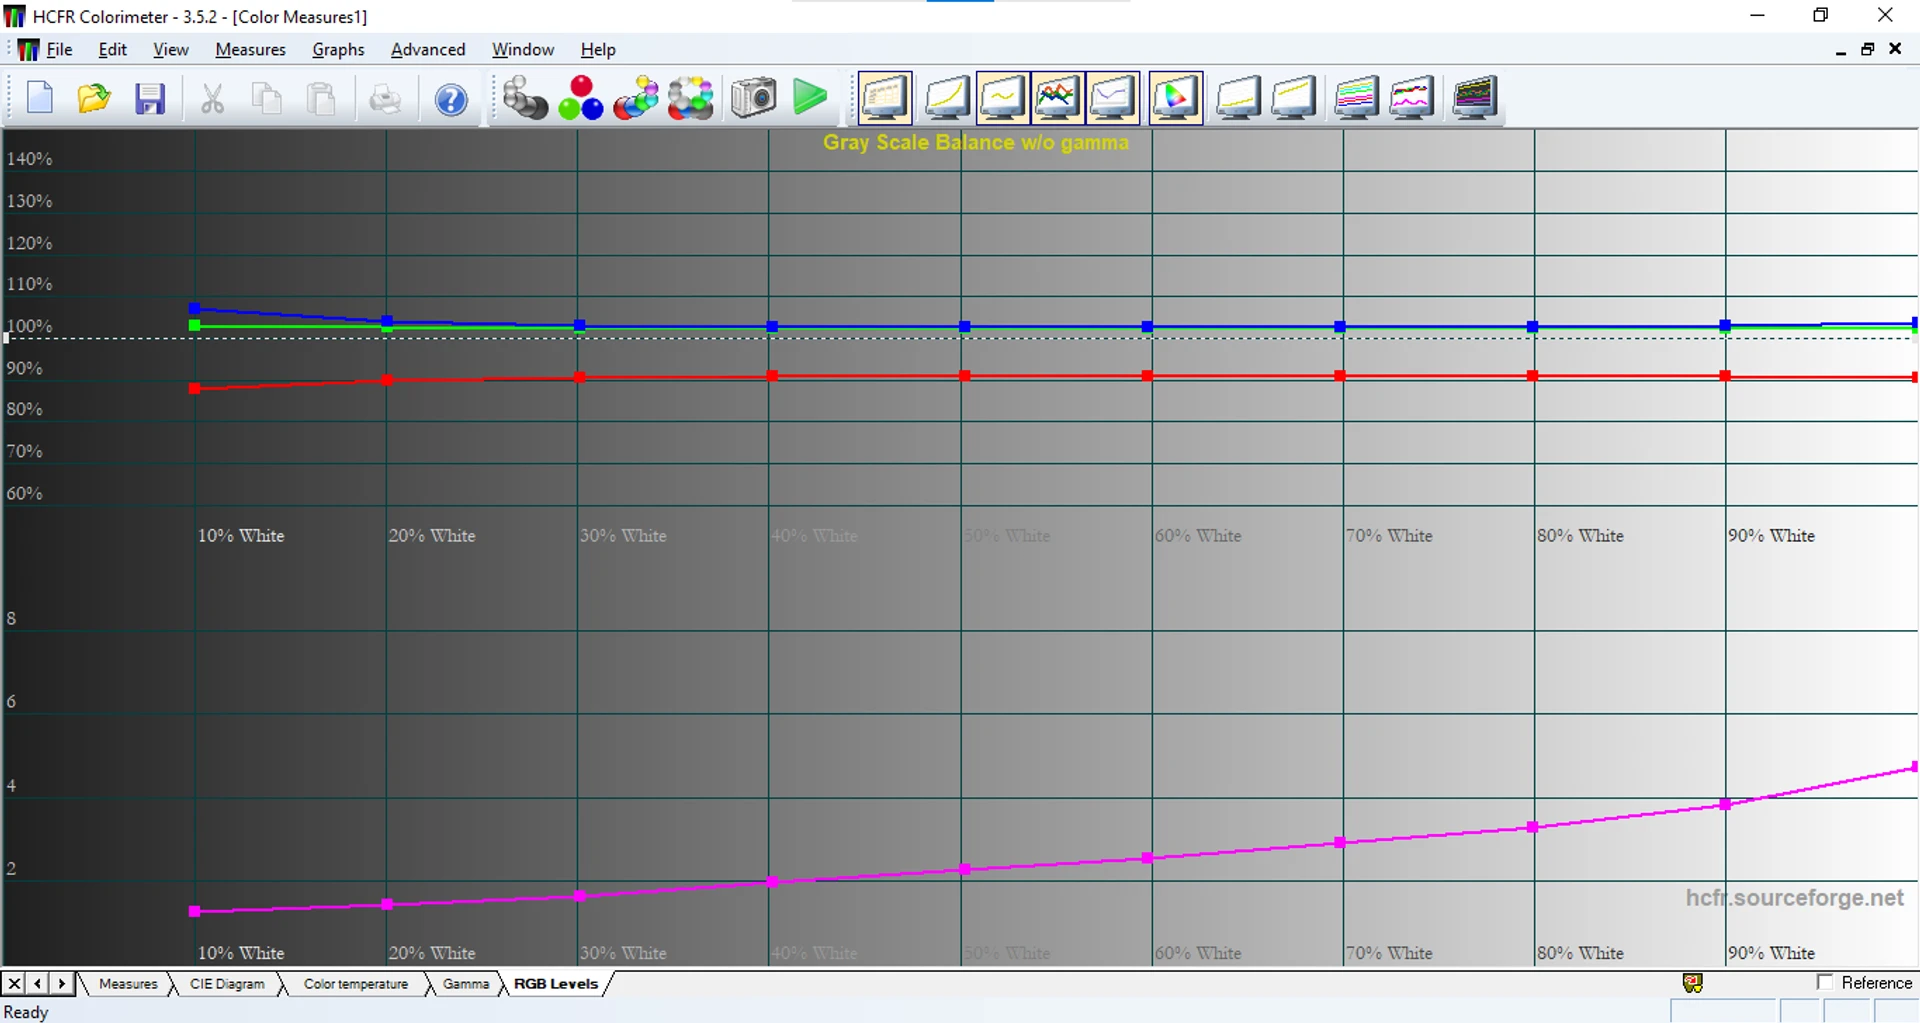
Task: Open the Advanced menu
Action: pos(428,49)
